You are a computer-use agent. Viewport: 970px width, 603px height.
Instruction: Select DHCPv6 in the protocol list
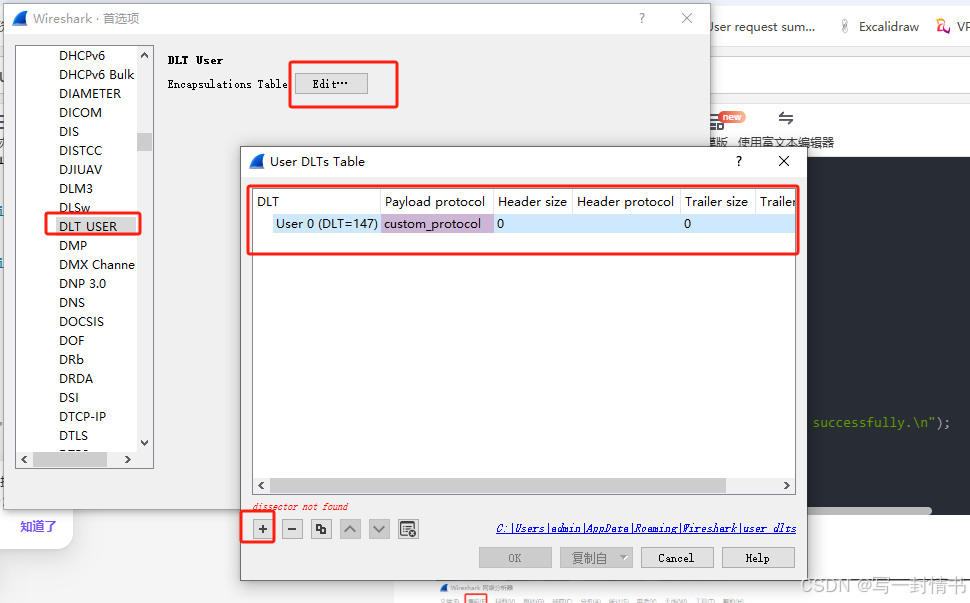point(82,56)
